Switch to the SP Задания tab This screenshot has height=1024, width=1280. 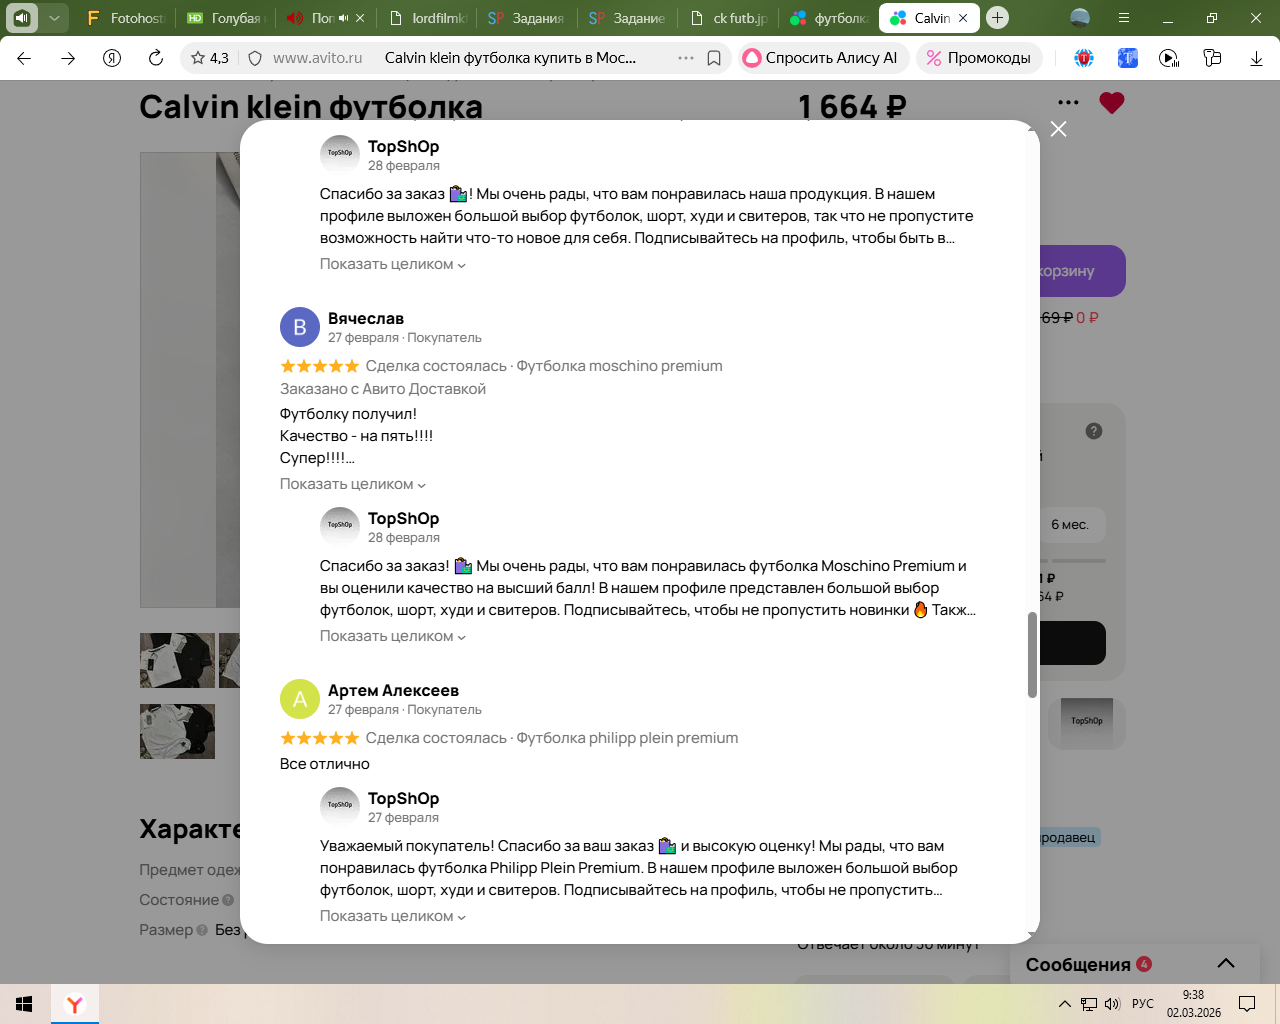[527, 18]
